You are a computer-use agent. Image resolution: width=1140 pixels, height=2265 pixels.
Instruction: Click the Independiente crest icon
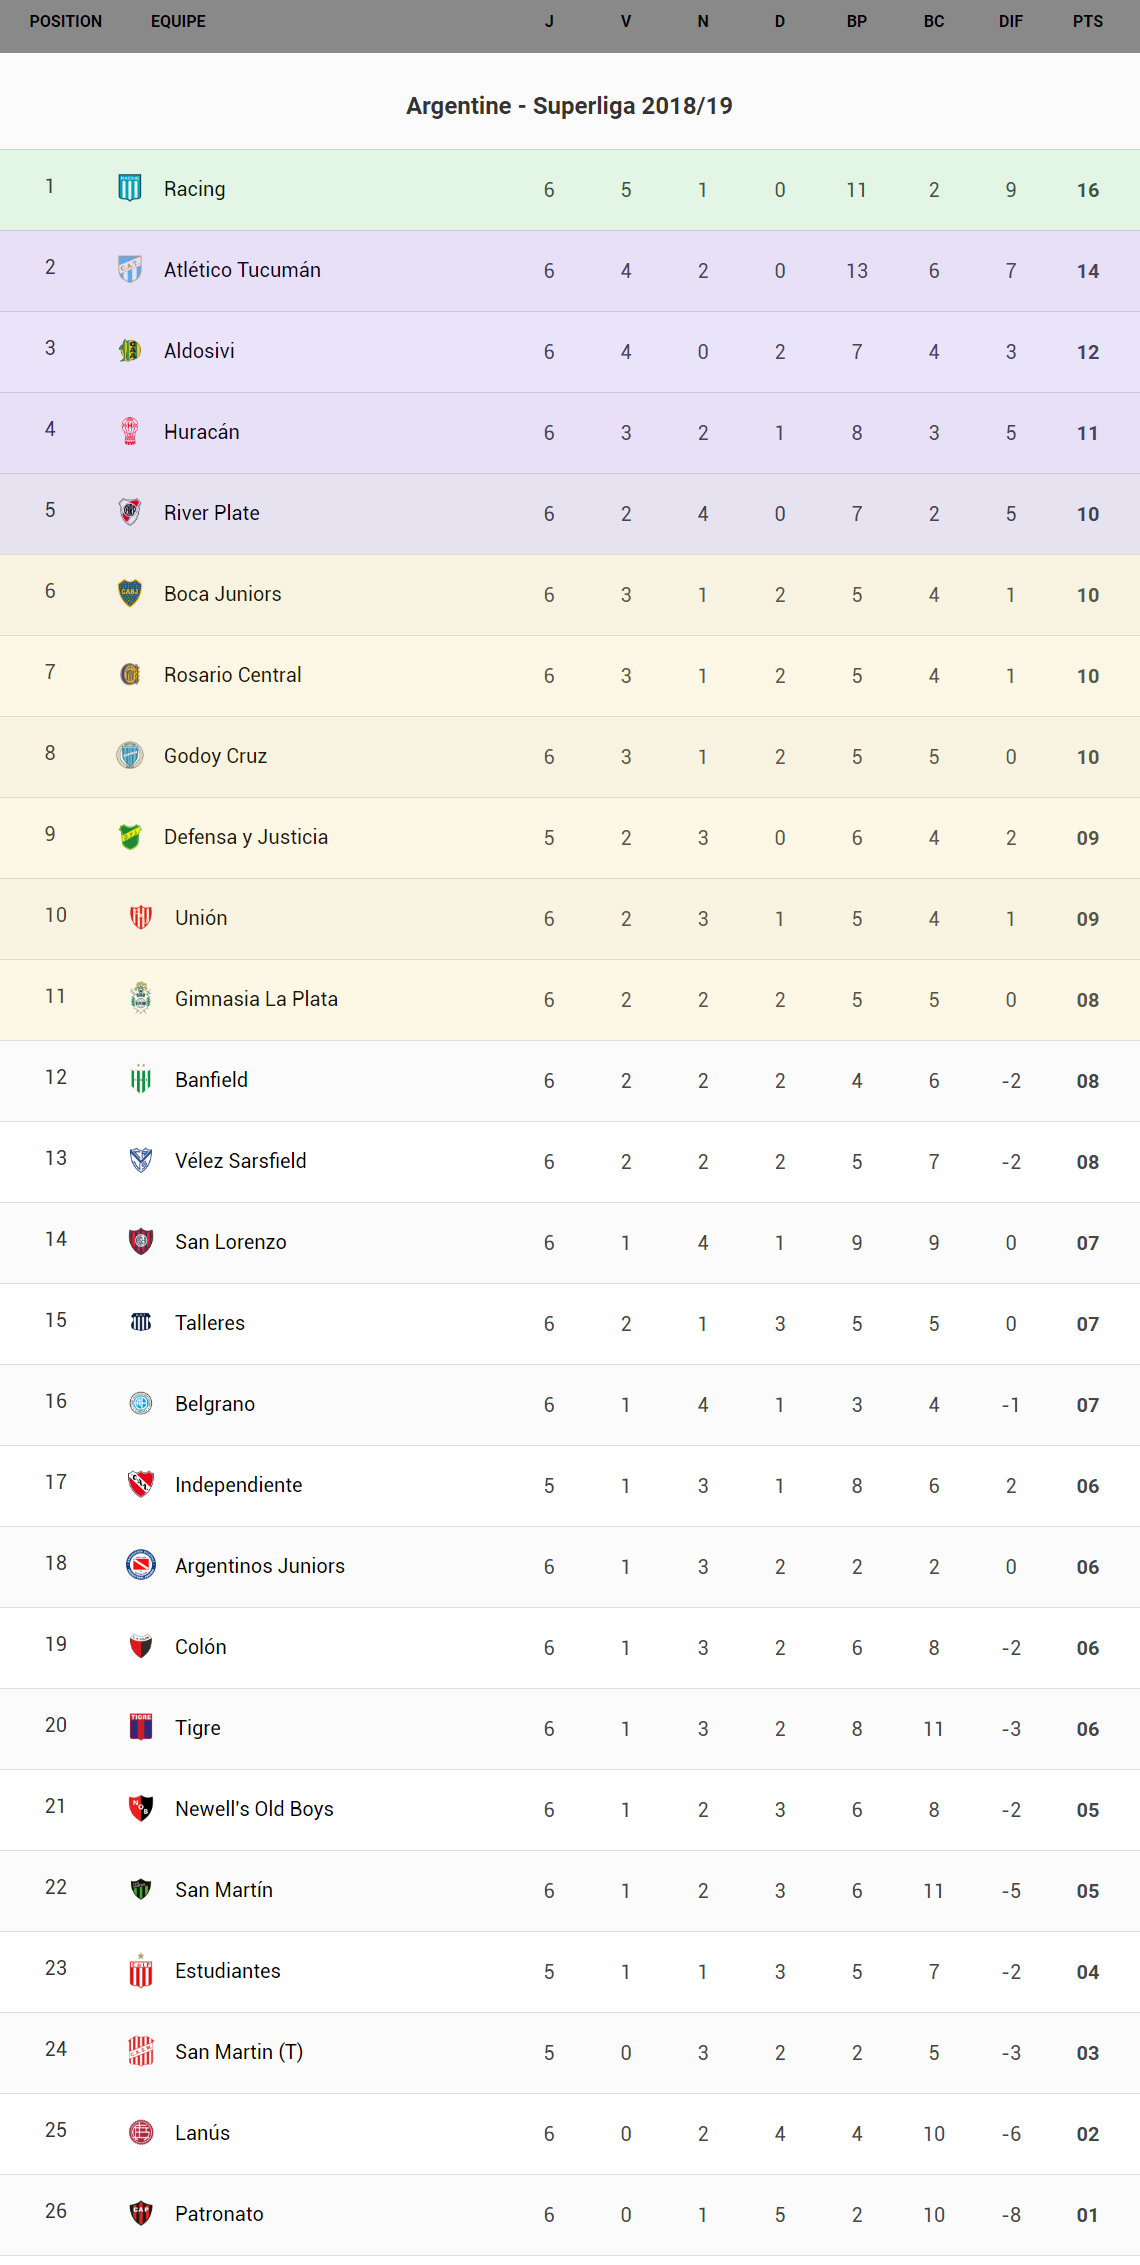(141, 1484)
